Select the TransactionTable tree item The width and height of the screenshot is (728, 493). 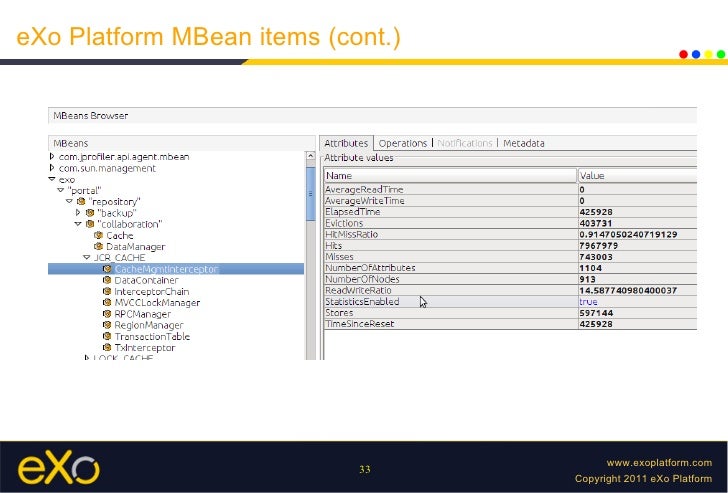[x=152, y=336]
